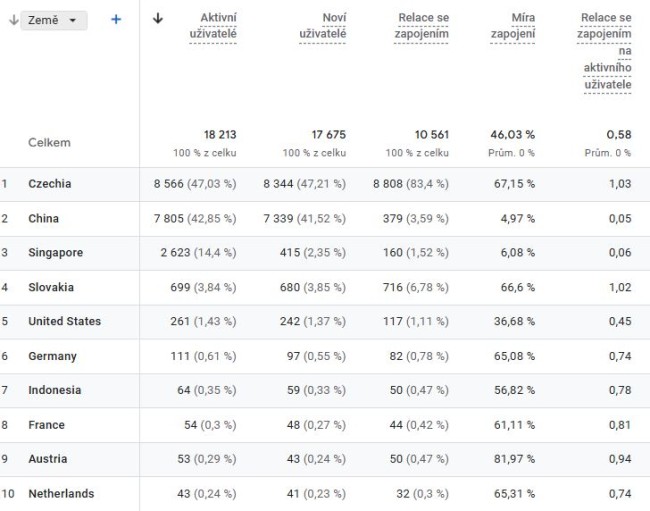650x511 pixels.
Task: Sort by Relace se zapojením column
Action: tap(422, 26)
